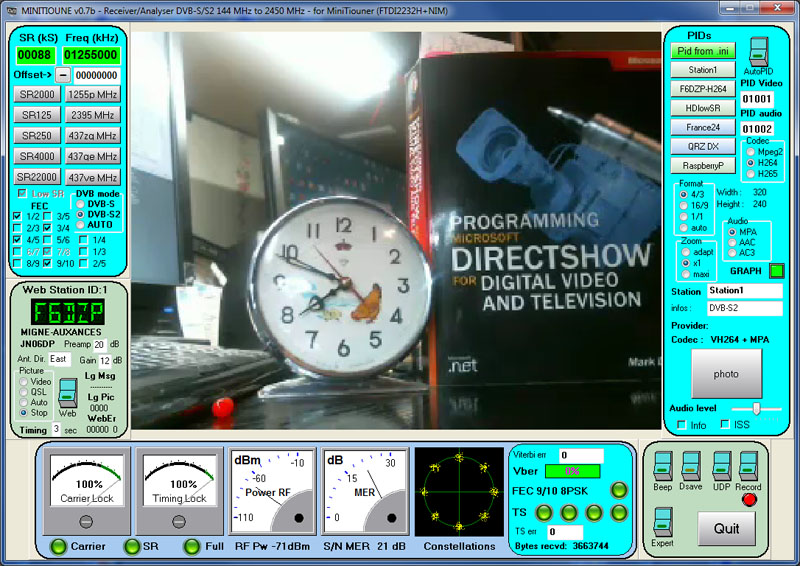Toggle the Beep switch
The image size is (800, 566).
[x=662, y=466]
